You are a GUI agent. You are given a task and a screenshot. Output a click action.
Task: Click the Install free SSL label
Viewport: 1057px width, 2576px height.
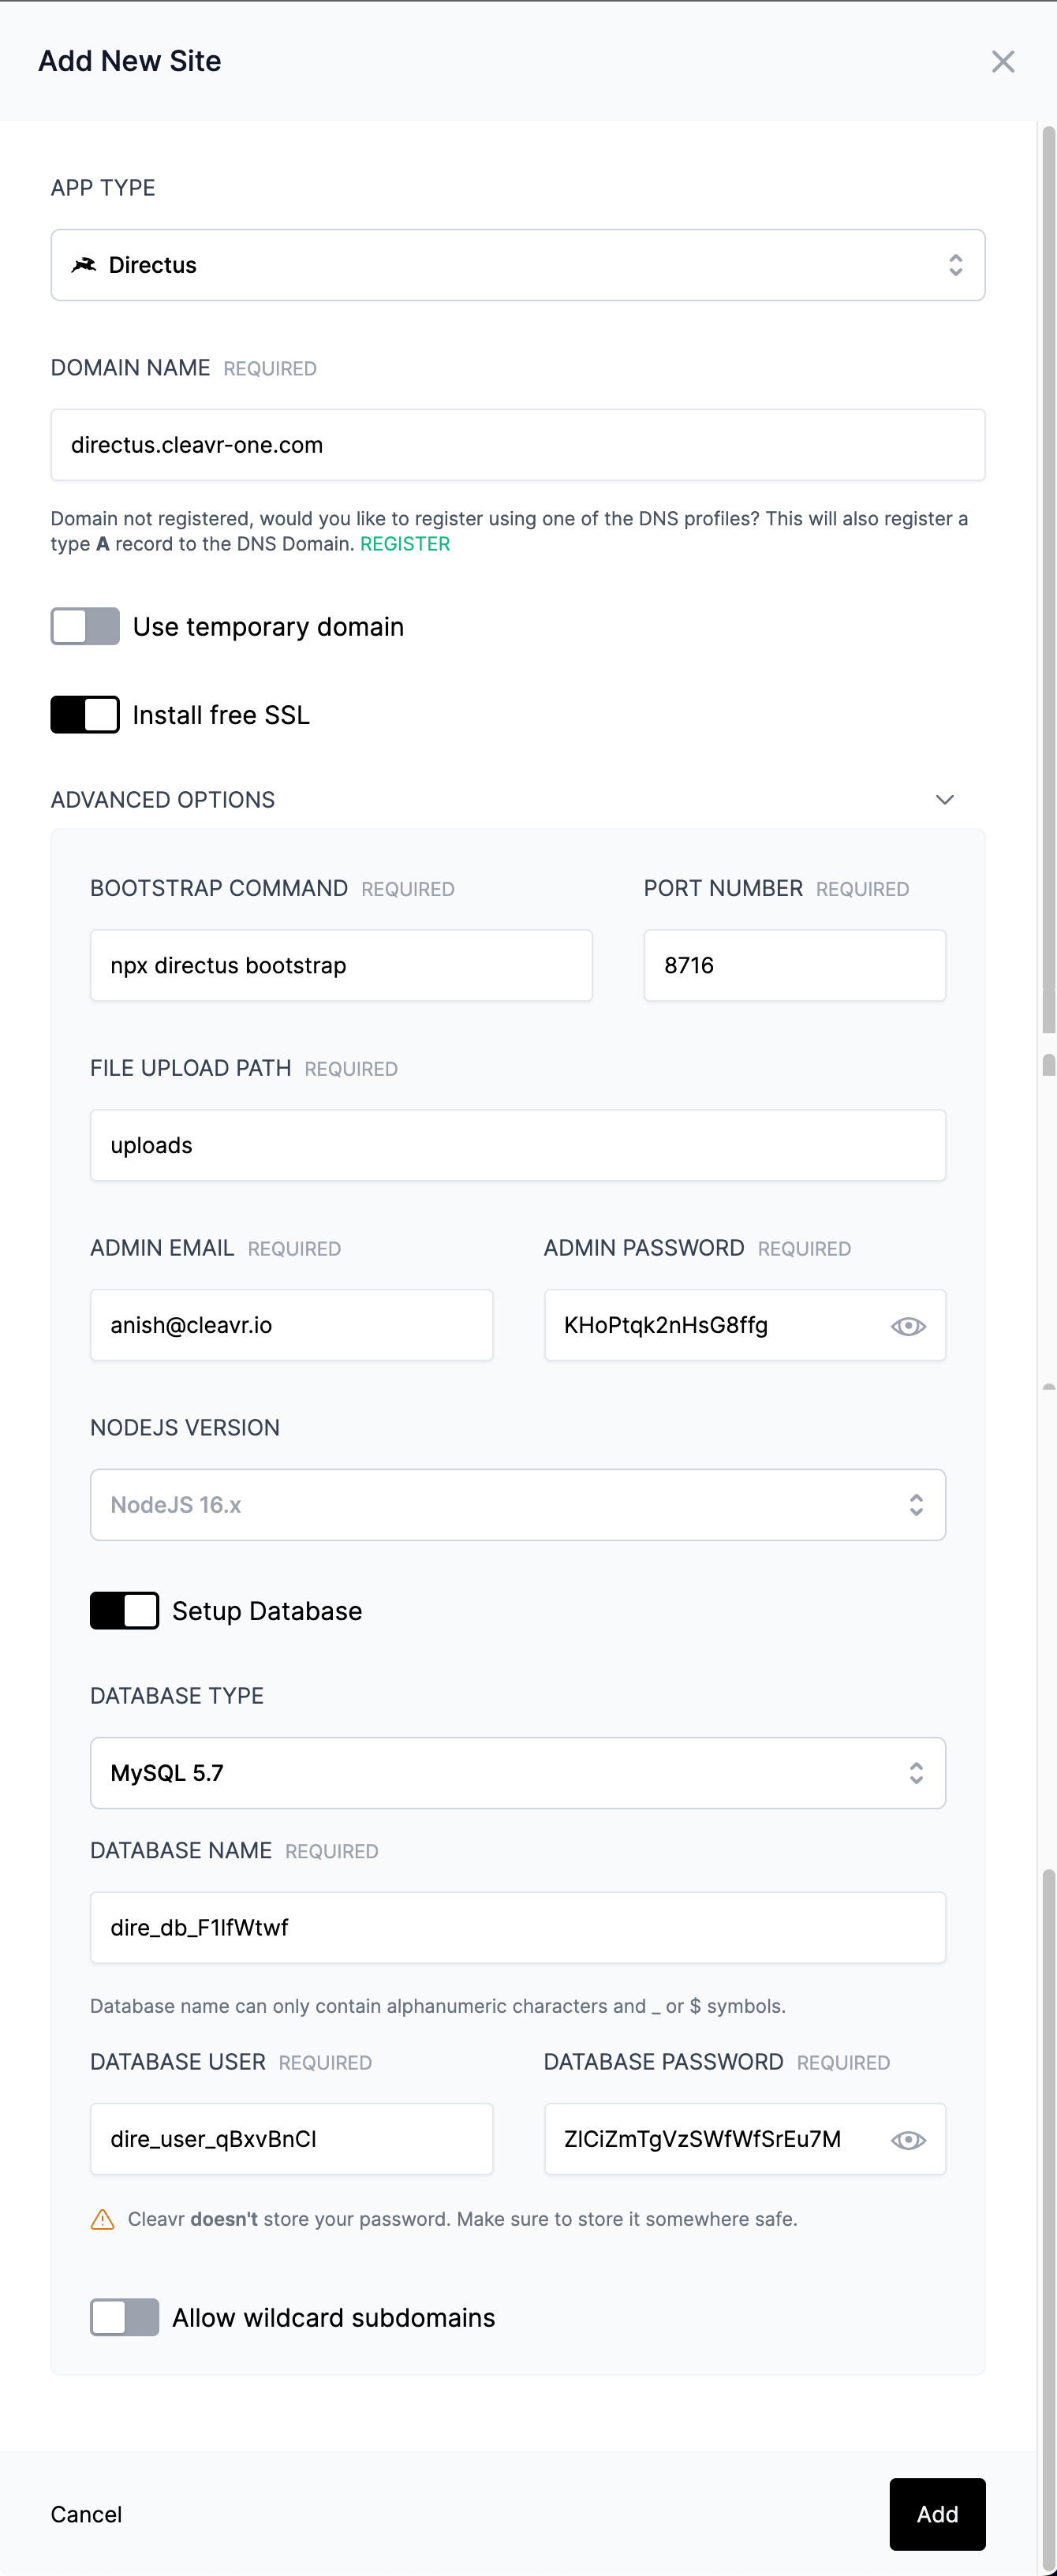[x=221, y=715]
